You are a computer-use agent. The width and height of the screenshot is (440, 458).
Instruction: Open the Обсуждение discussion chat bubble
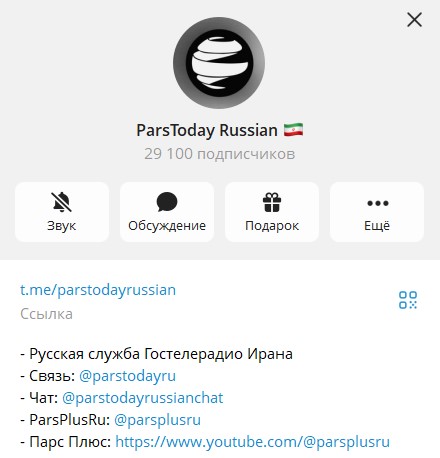[167, 202]
